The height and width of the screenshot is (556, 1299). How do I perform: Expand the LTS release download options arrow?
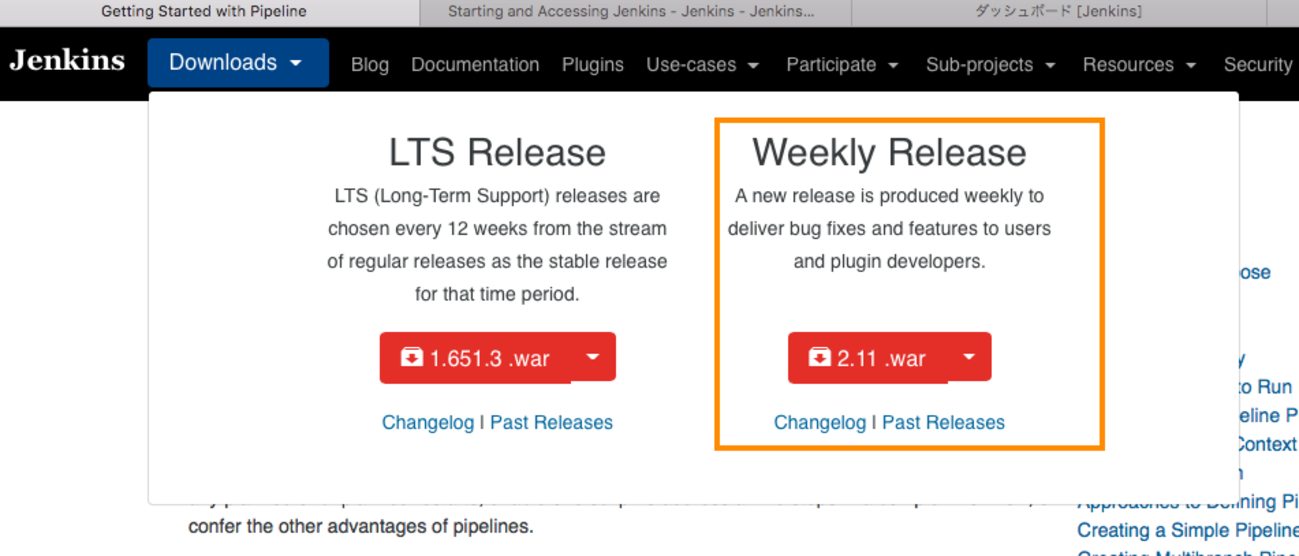pyautogui.click(x=593, y=357)
